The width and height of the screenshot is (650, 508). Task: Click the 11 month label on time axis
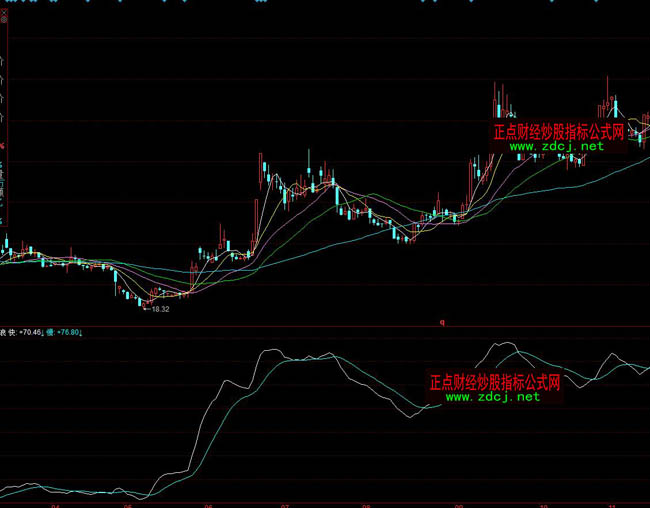point(612,503)
